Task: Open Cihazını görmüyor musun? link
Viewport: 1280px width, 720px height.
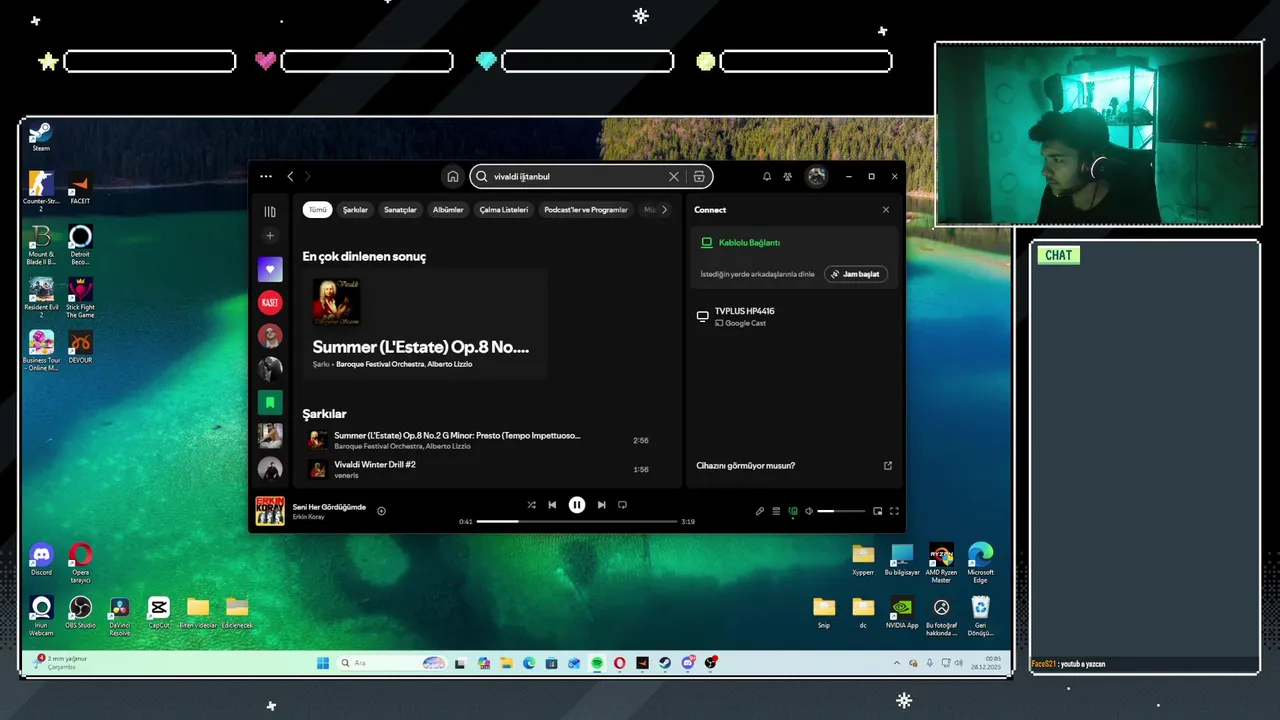Action: pos(746,465)
